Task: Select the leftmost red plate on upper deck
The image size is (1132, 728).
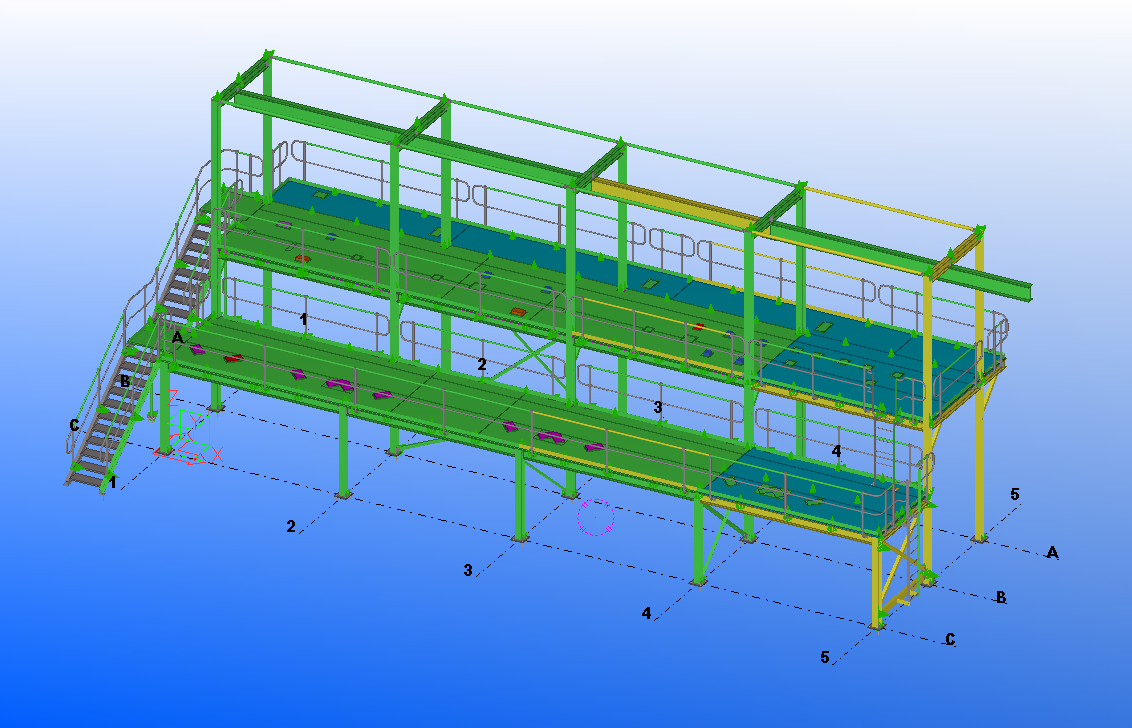Action: pos(302,259)
